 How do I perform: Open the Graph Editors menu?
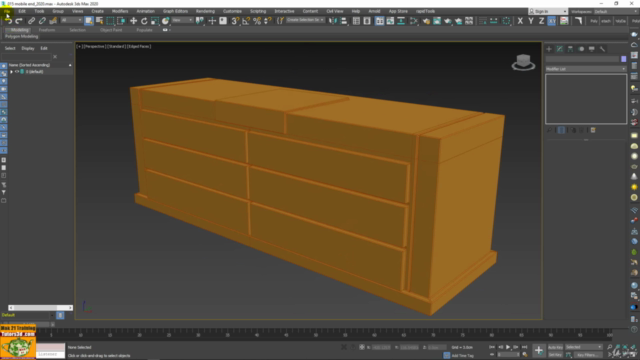175,11
